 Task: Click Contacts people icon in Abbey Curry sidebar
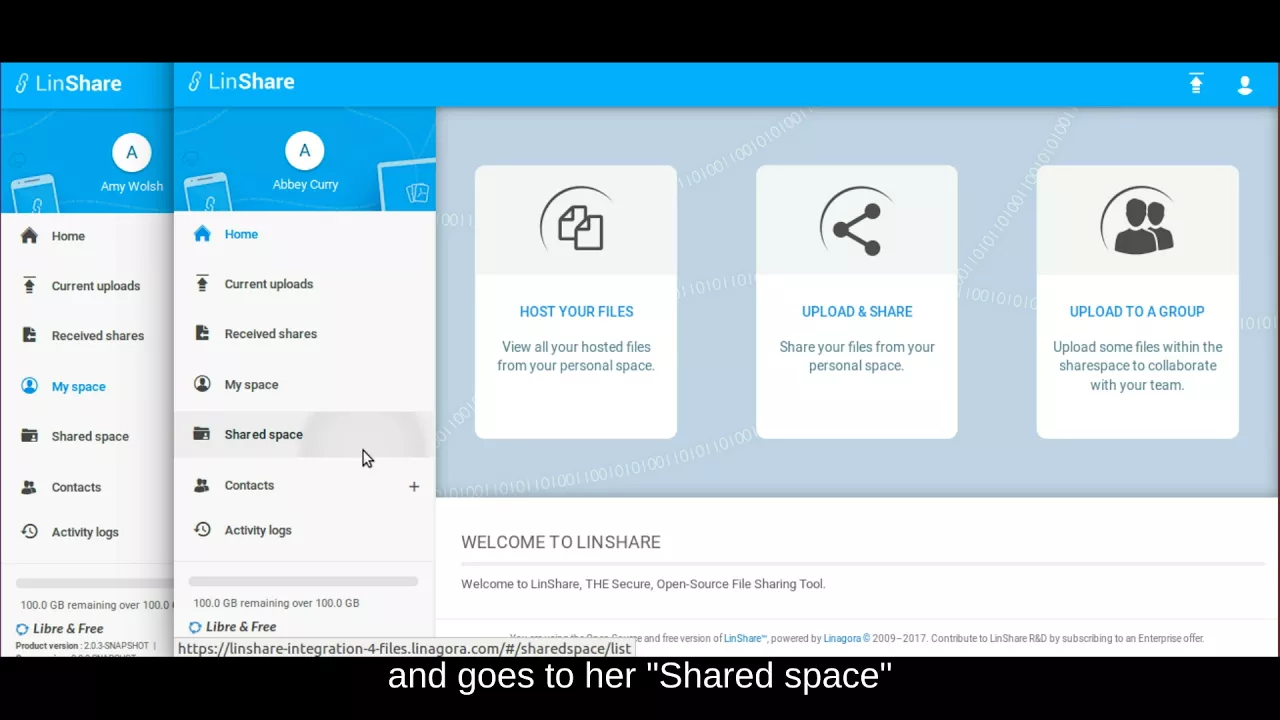point(202,485)
